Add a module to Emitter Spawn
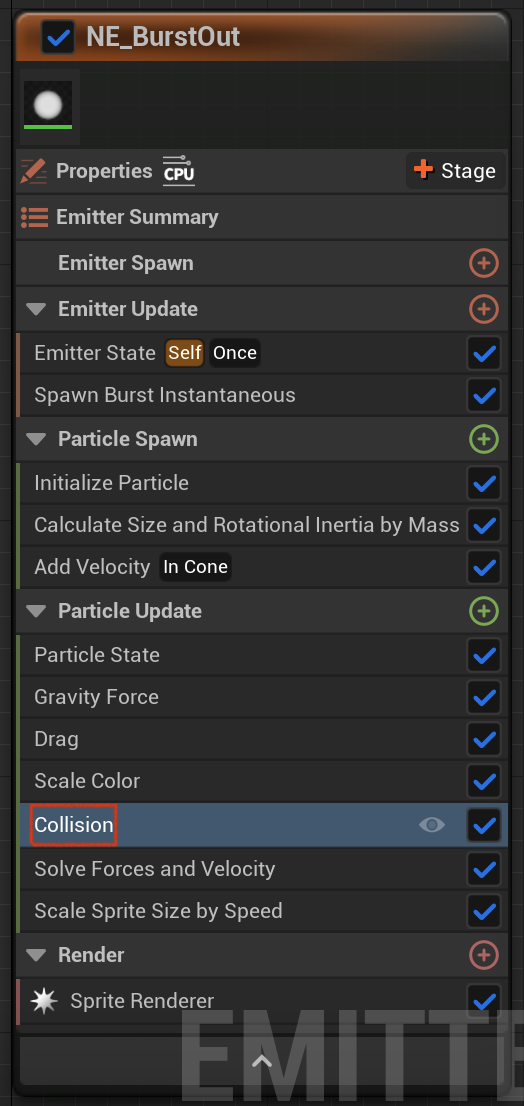524x1106 pixels. (484, 264)
